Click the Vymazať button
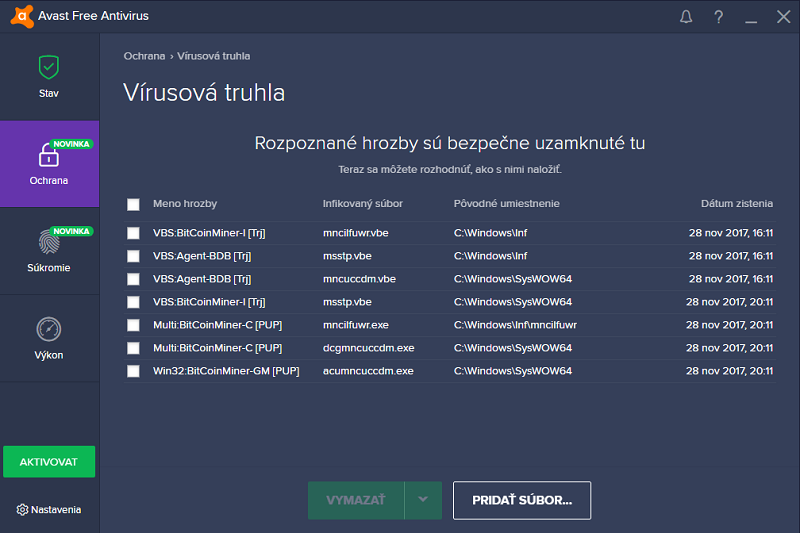This screenshot has height=533, width=800. [356, 500]
